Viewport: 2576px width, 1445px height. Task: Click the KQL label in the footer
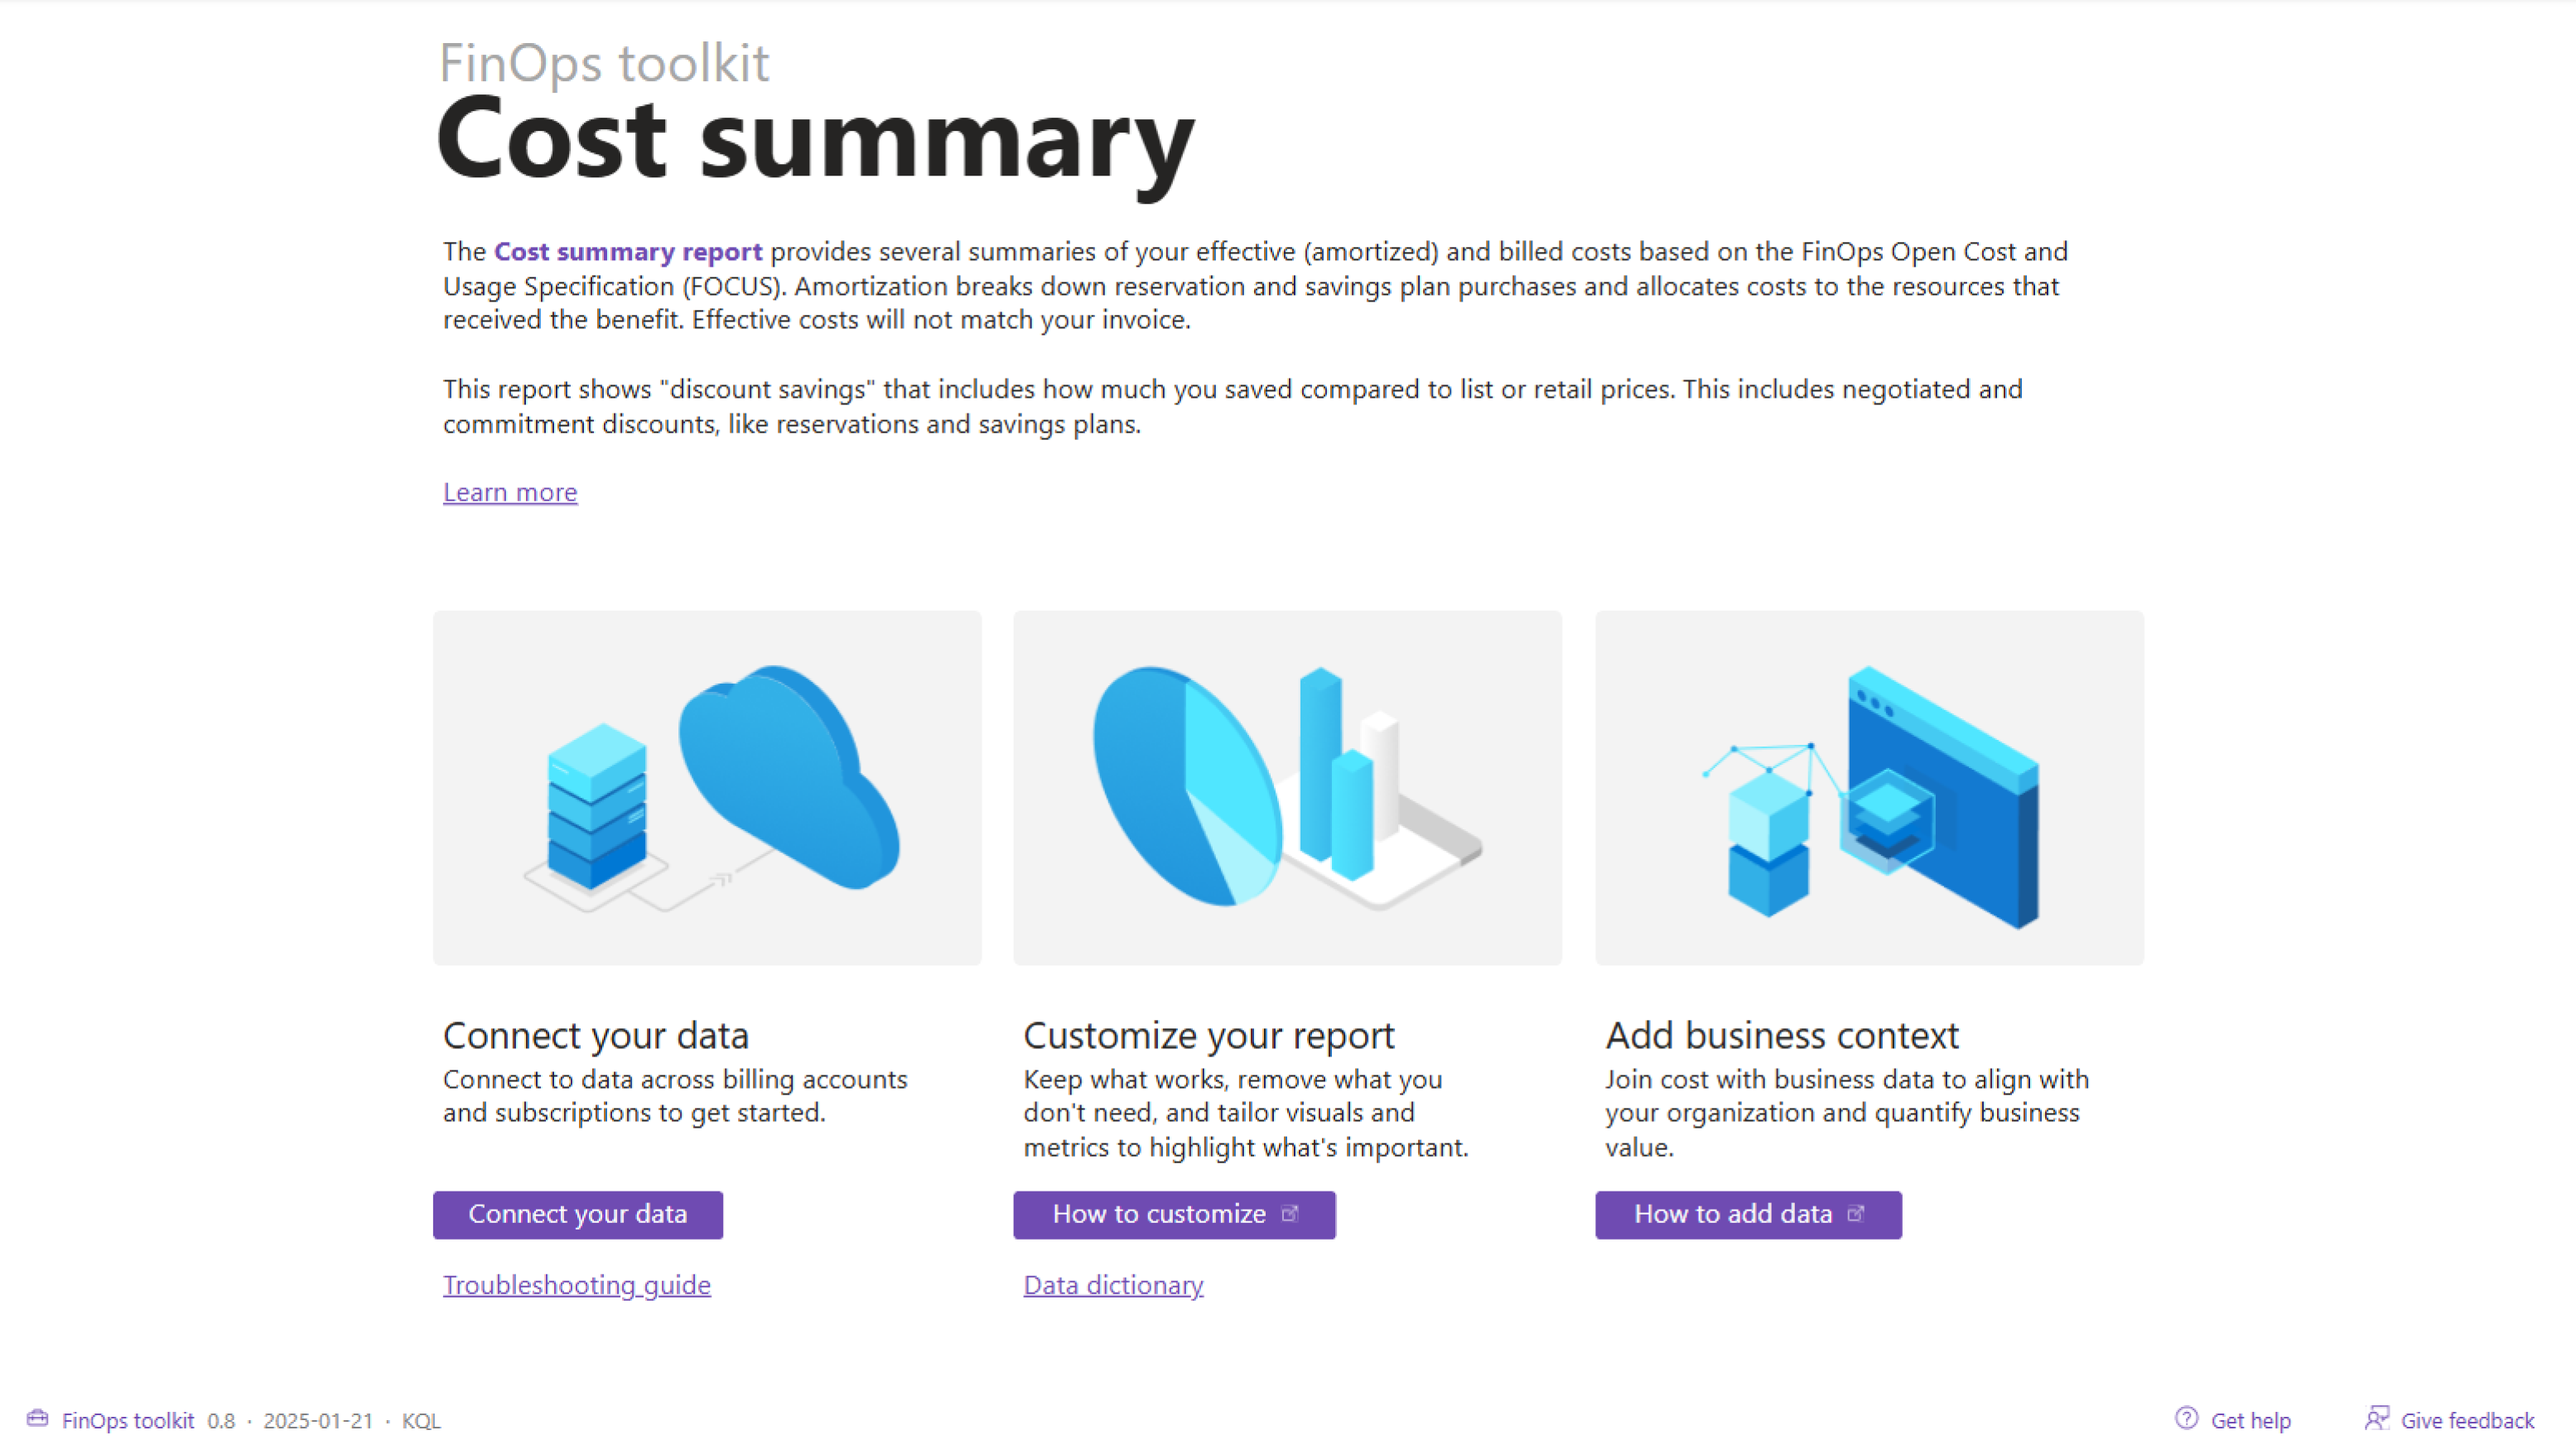pos(421,1421)
